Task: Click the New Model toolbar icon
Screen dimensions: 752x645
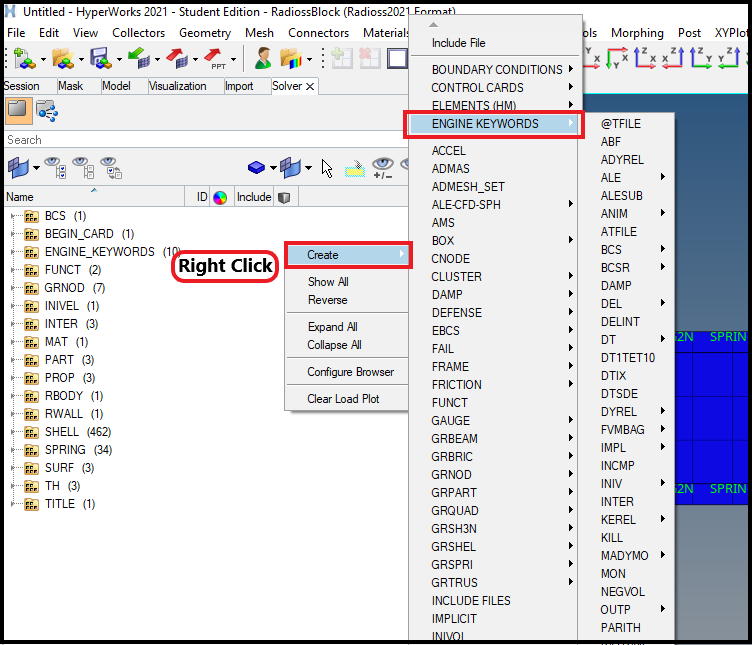Action: [x=24, y=59]
